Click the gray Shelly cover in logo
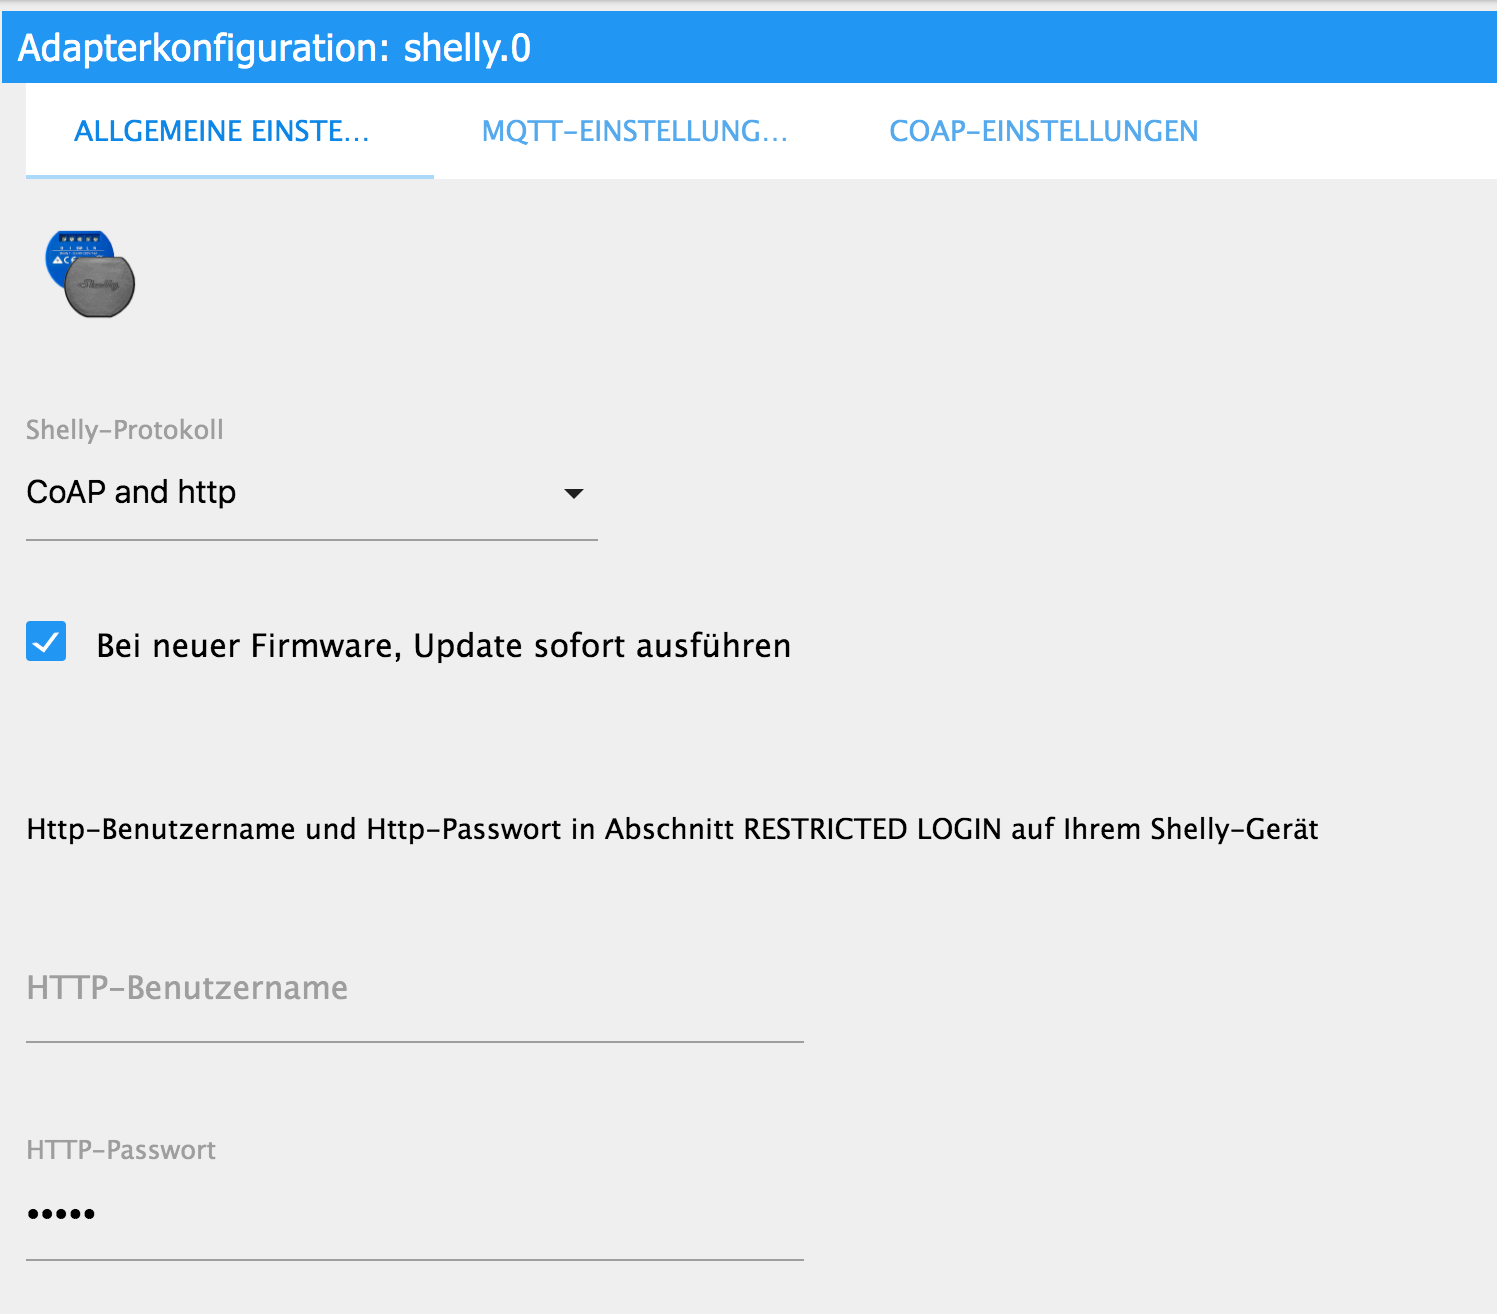Viewport: 1497px width, 1314px height. (101, 288)
